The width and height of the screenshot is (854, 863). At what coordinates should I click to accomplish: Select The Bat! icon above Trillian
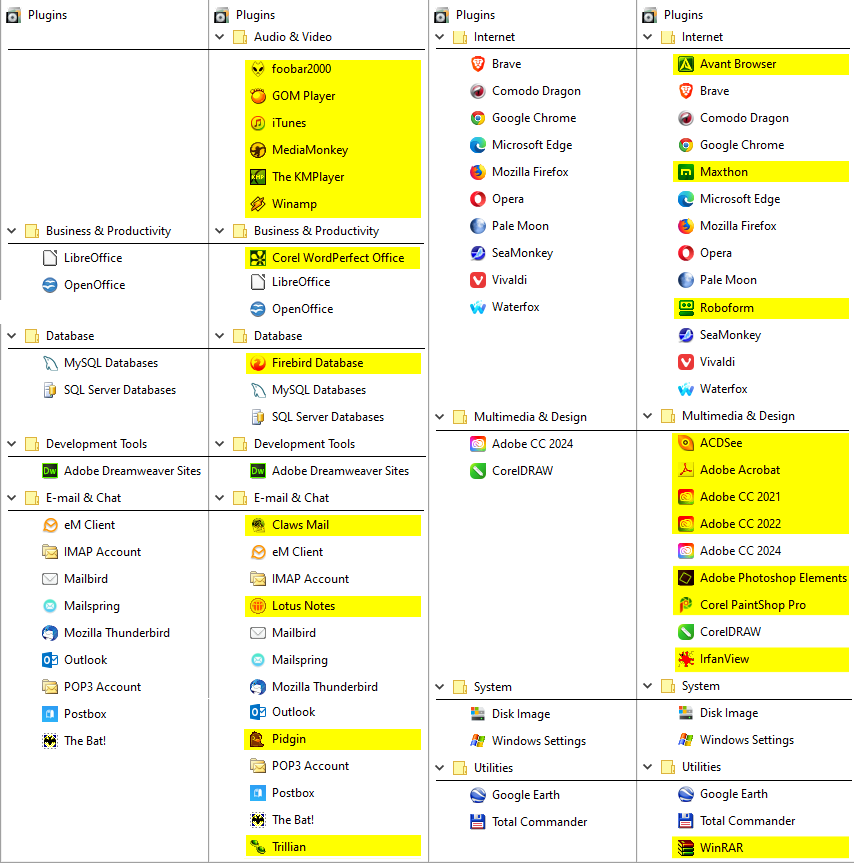click(x=258, y=820)
